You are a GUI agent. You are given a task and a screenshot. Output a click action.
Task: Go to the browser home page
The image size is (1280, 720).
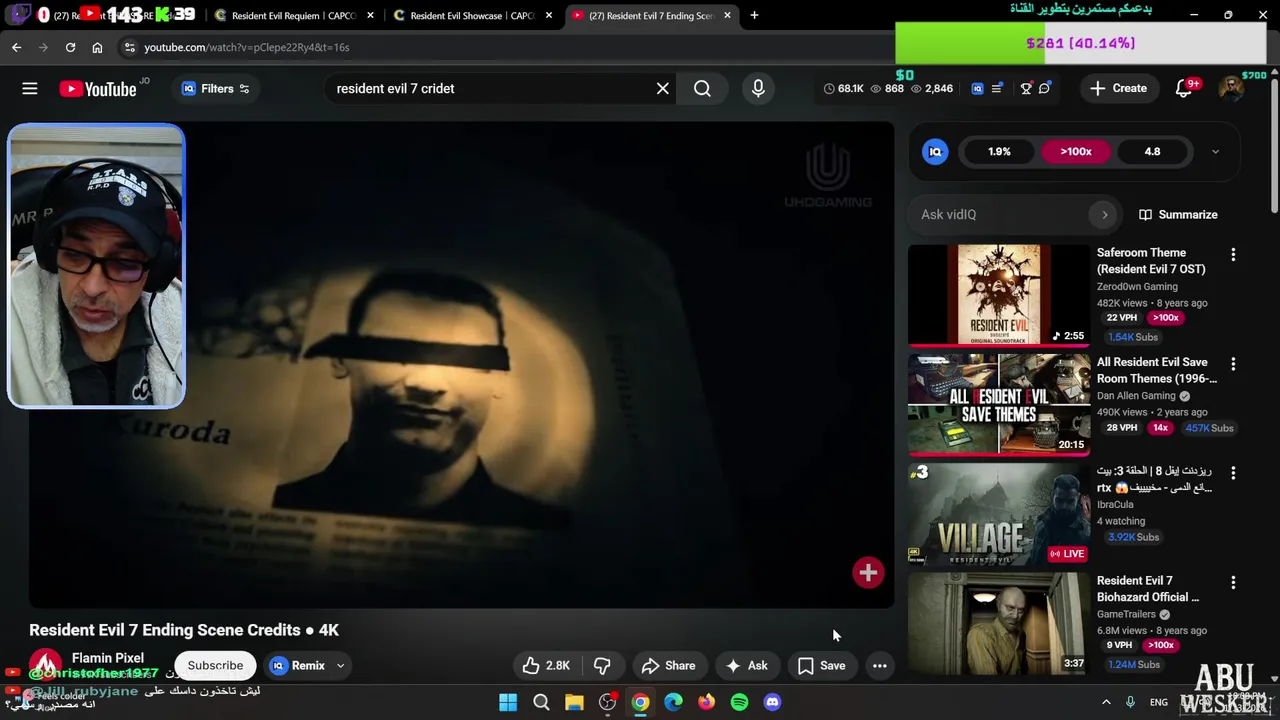pos(97,47)
